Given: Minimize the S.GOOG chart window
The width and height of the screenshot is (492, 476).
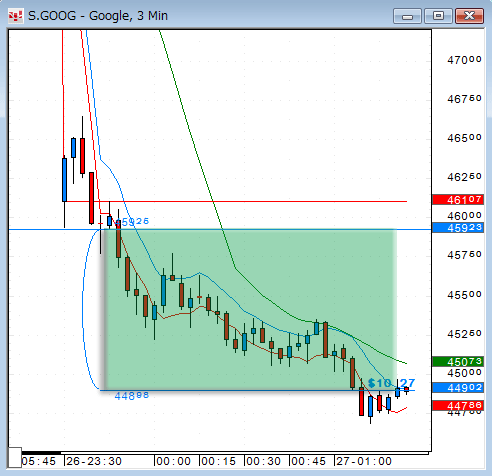Looking at the screenshot, I should click(407, 16).
